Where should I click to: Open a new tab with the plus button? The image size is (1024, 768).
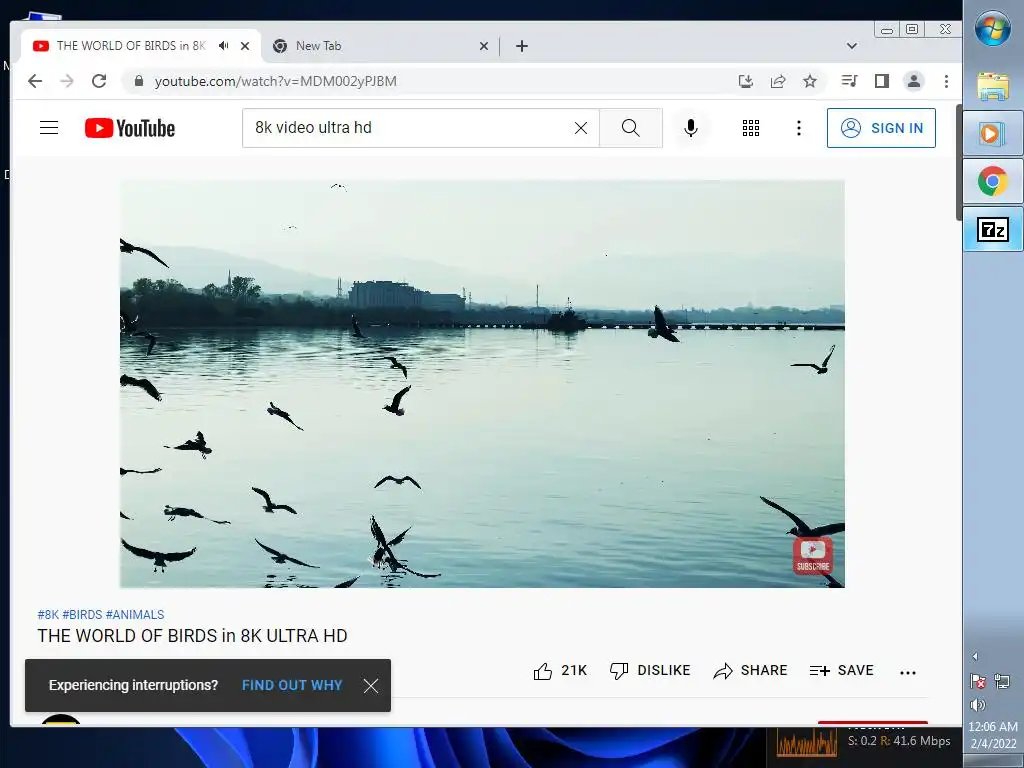point(522,46)
